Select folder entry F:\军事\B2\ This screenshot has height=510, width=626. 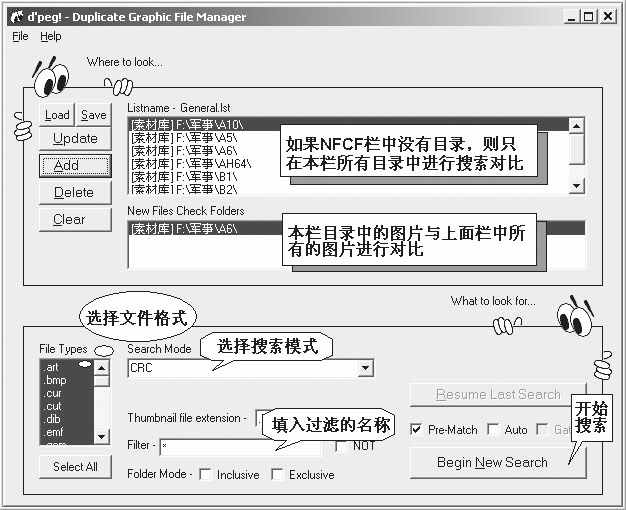pyautogui.click(x=349, y=189)
